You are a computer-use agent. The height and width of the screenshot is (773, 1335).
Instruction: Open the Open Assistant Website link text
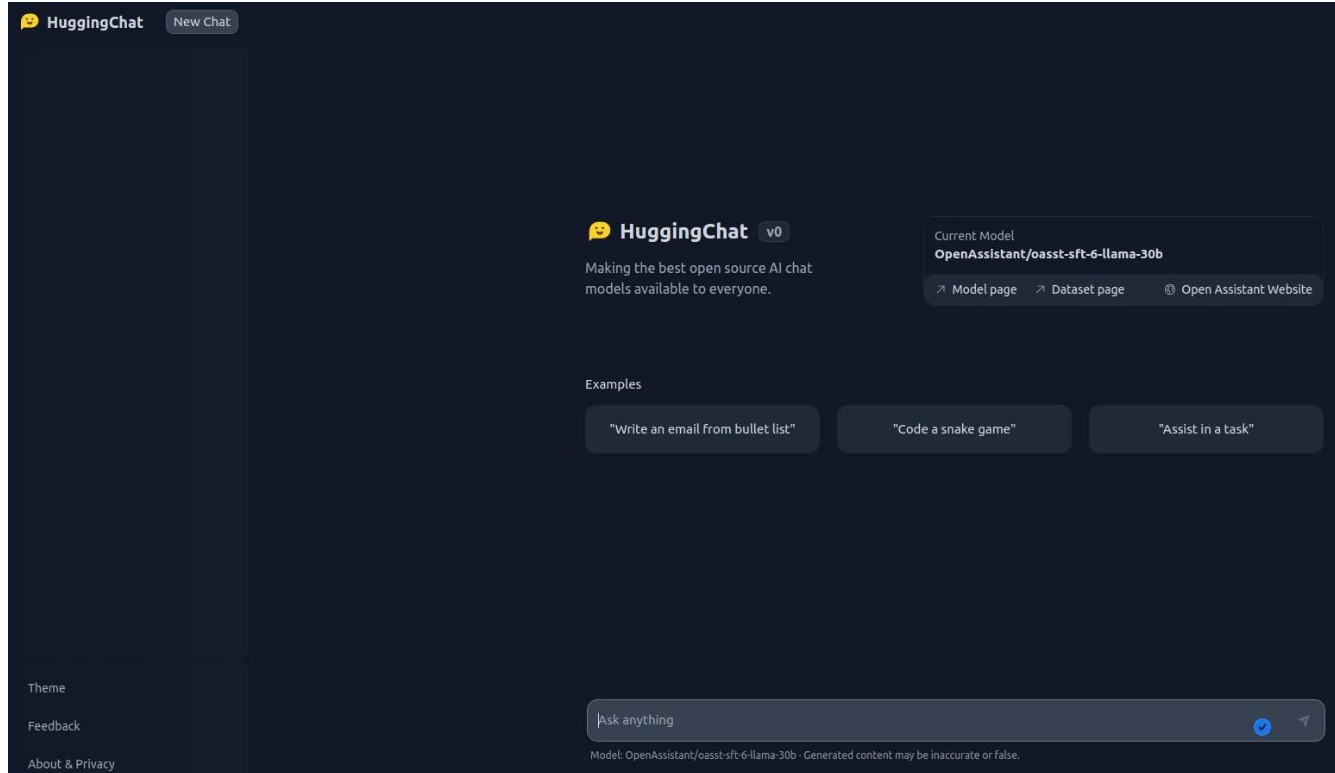(x=1246, y=290)
